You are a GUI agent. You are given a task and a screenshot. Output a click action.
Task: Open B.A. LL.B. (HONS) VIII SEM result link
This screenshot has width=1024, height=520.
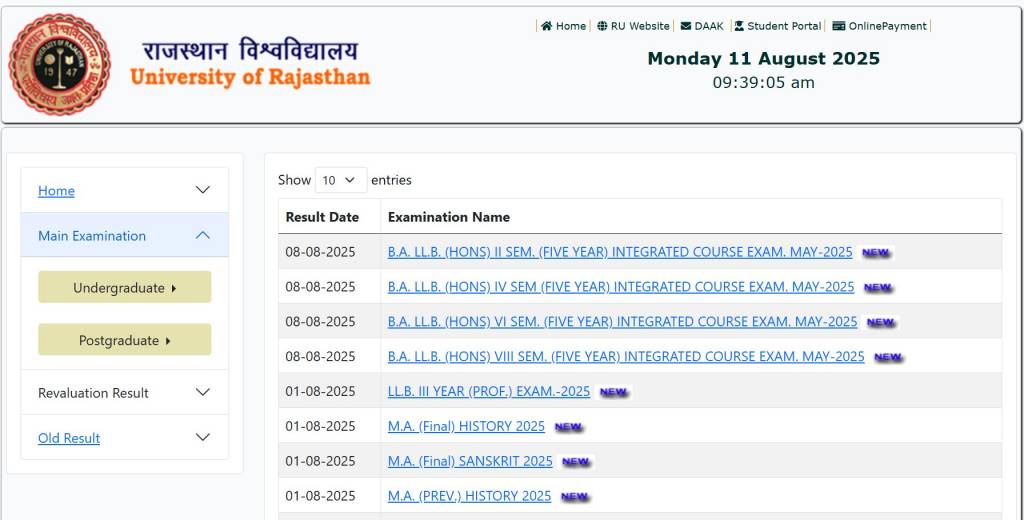click(625, 357)
